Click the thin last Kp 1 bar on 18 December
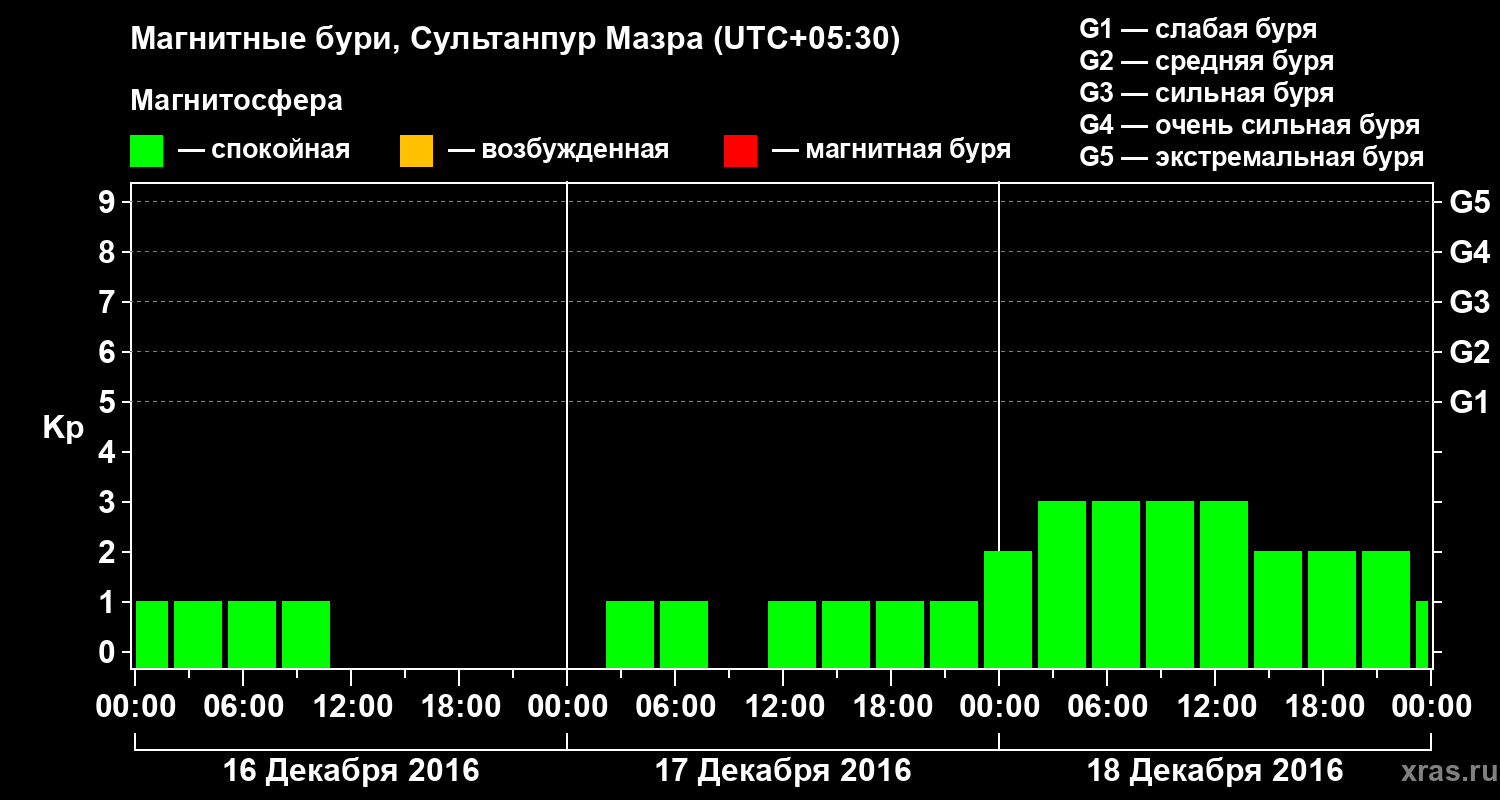1500x800 pixels. [1422, 634]
